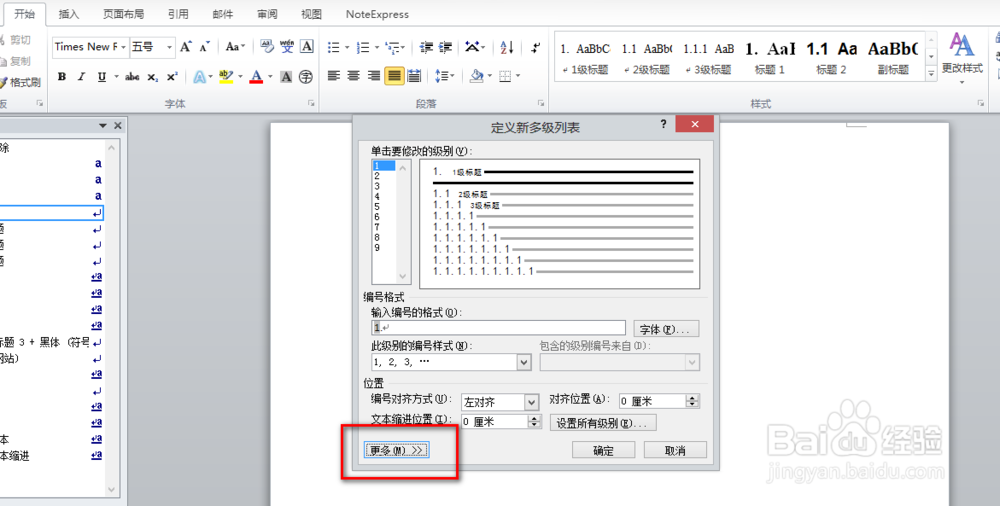Open Paragraph dialog launcher

click(541, 103)
